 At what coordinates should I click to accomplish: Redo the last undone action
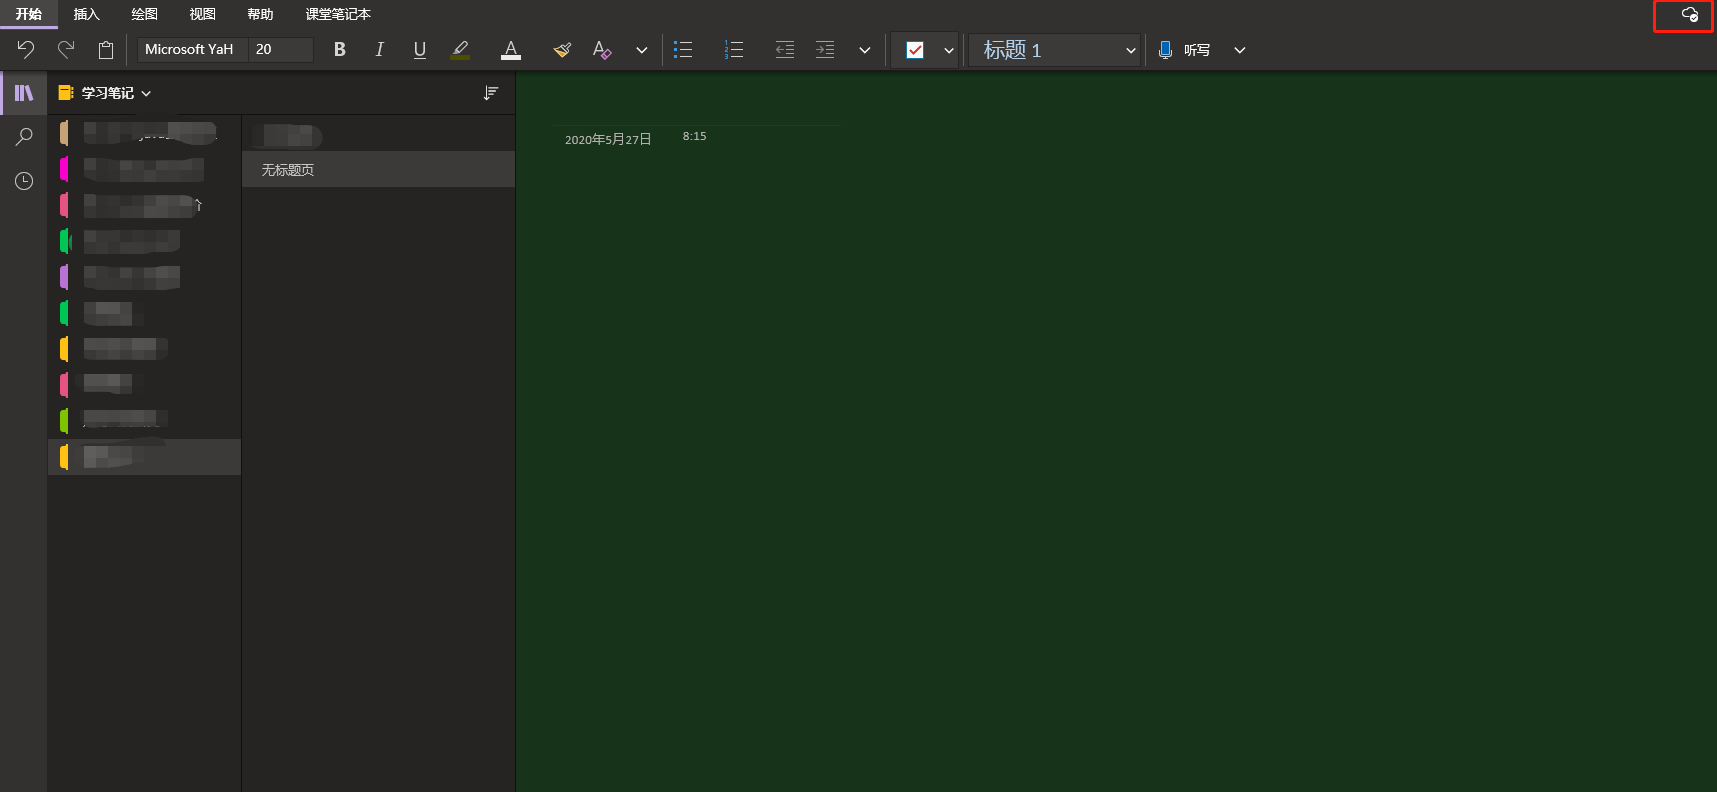point(66,50)
